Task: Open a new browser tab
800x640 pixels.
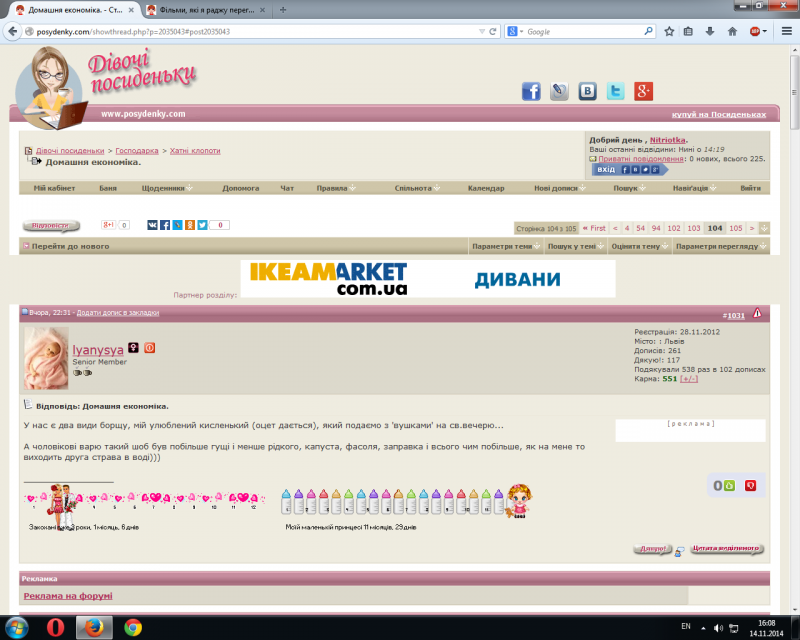Action: point(283,10)
